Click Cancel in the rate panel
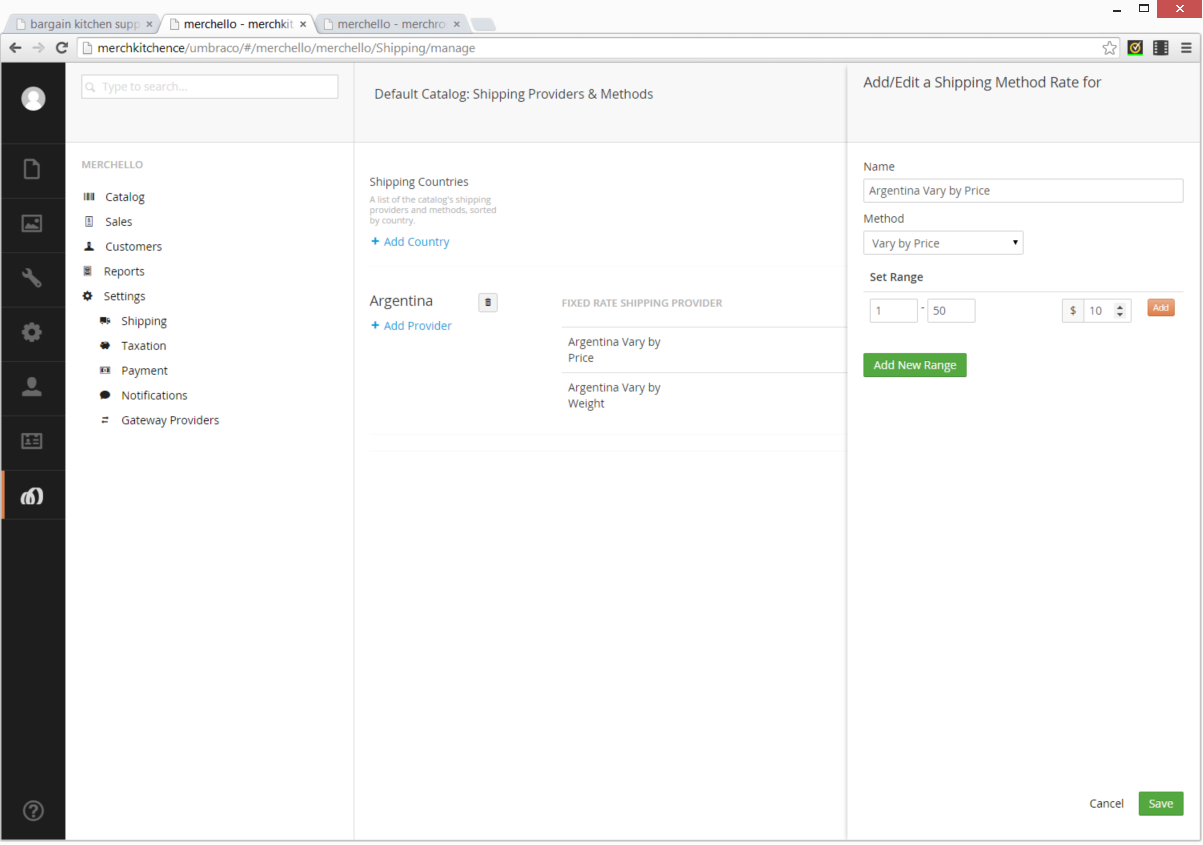Screen dimensions: 1203x845 1107,804
